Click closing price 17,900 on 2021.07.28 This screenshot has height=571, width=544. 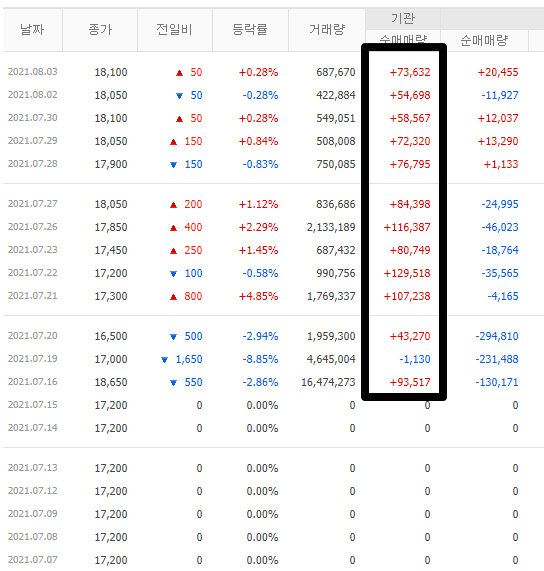111,164
